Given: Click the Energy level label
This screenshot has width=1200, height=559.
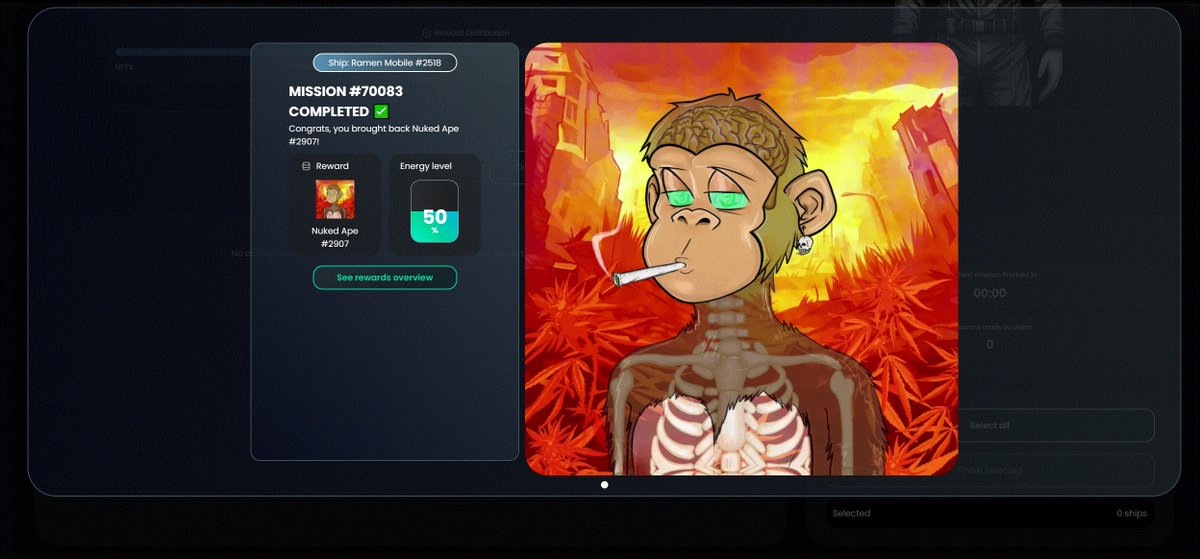Looking at the screenshot, I should coord(426,166).
